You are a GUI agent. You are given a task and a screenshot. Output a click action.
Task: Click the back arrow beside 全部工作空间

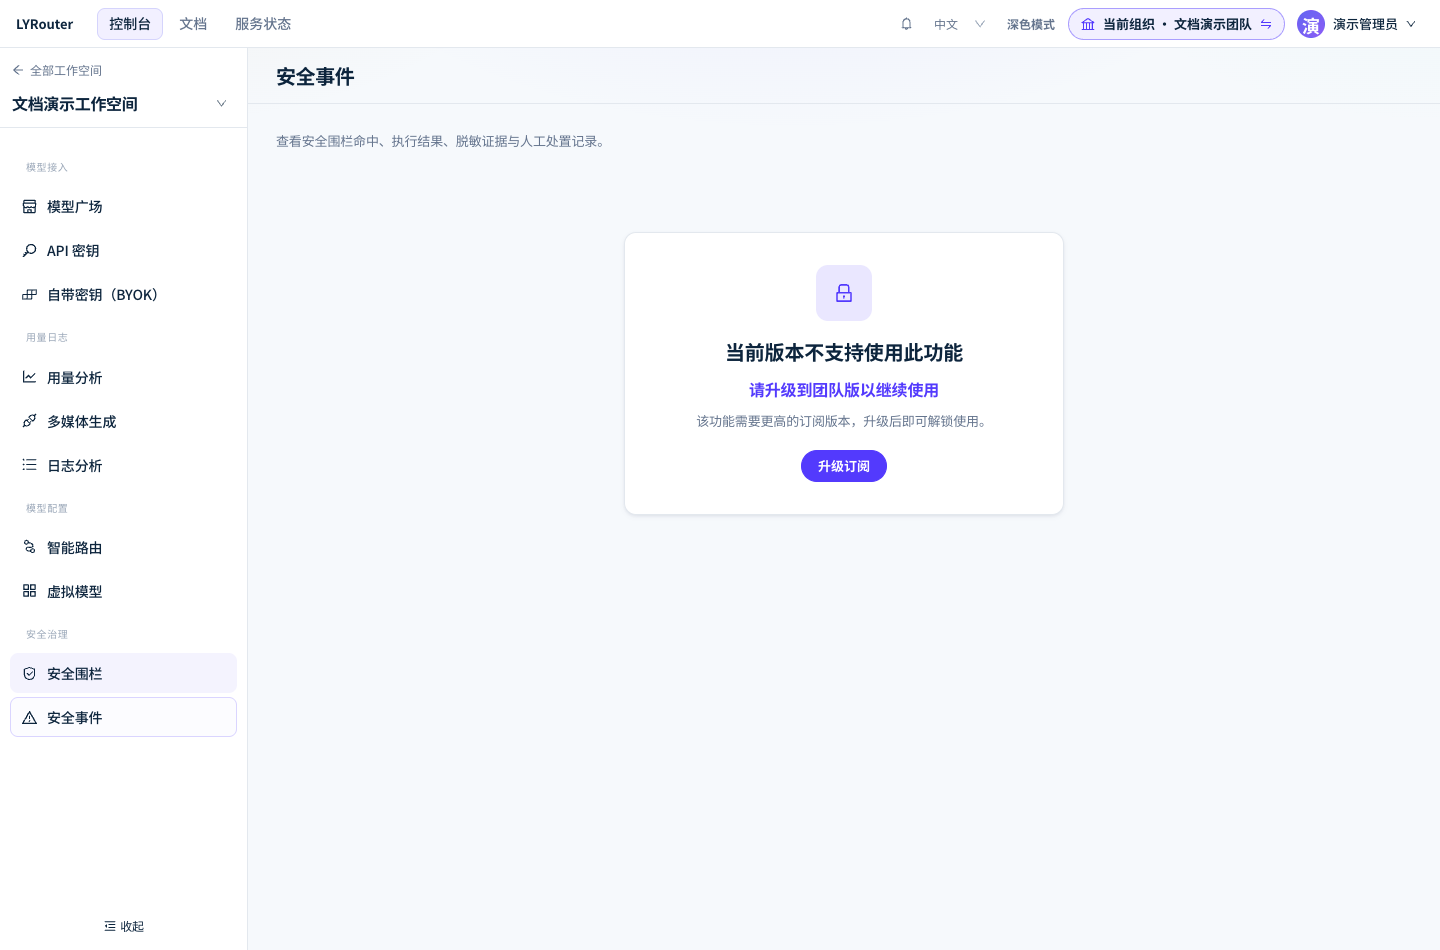[18, 70]
